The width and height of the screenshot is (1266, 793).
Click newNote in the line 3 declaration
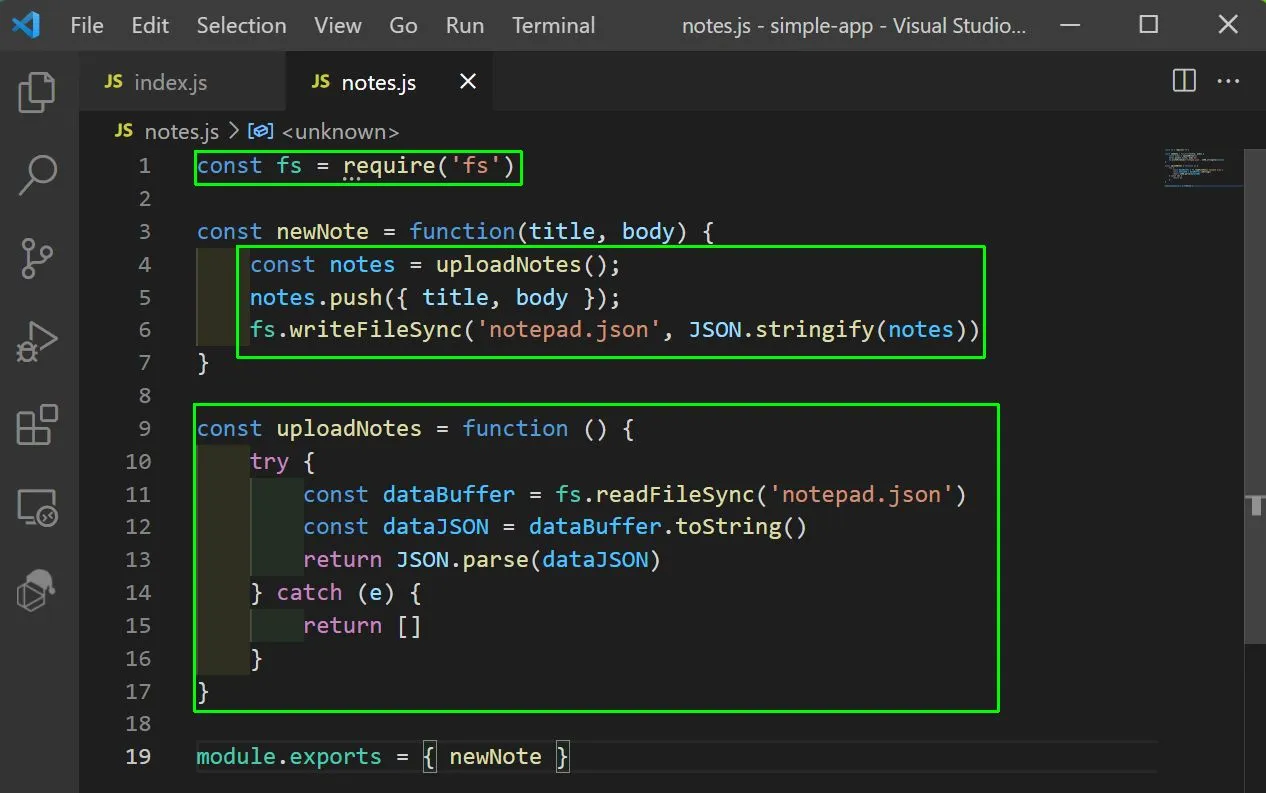tap(322, 231)
